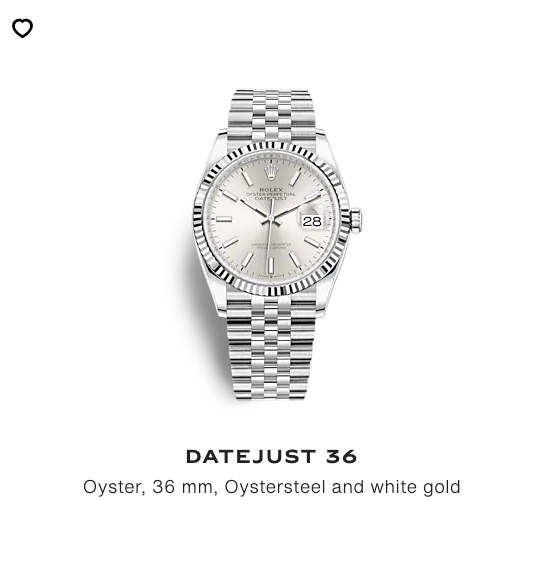The image size is (544, 574).
Task: Click the six o'clock hour marker
Action: 271,265
